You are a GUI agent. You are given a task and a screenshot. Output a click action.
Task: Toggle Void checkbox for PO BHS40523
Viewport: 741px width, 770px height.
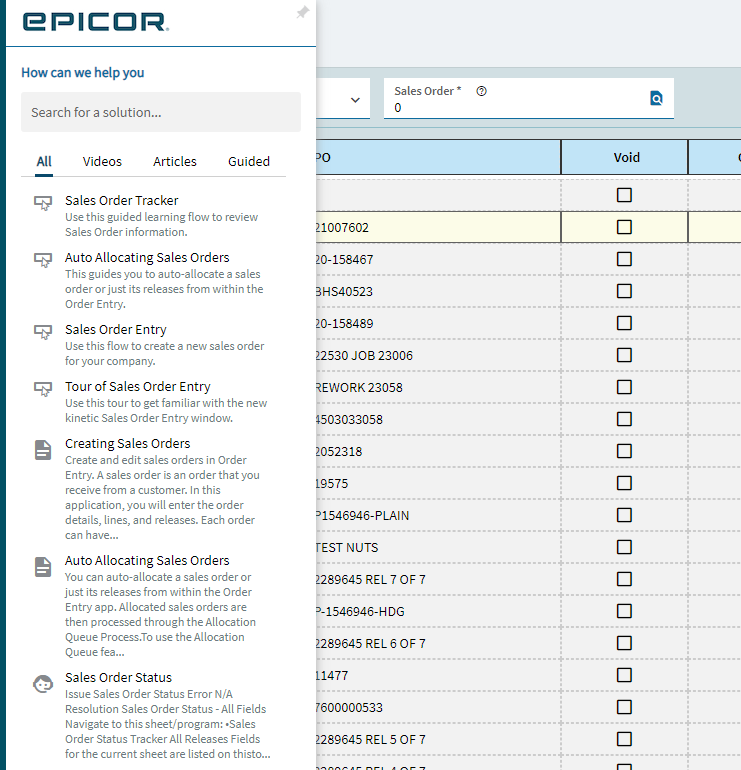(624, 291)
